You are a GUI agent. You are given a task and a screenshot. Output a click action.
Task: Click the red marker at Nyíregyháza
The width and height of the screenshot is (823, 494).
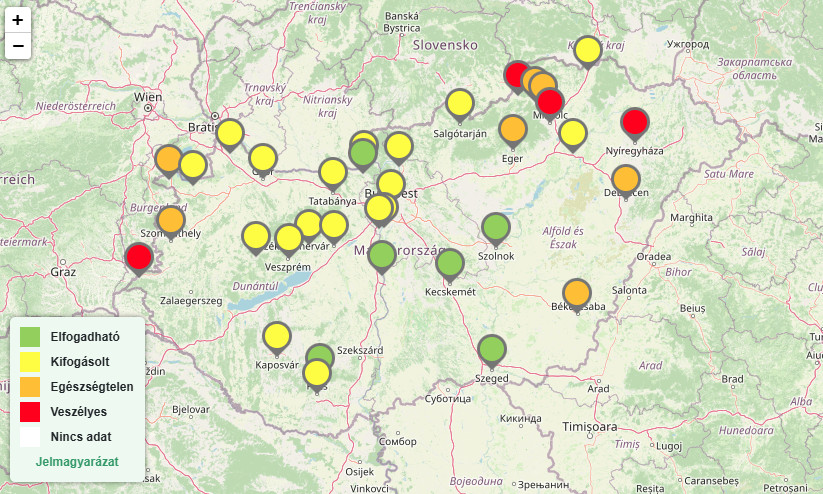point(635,123)
